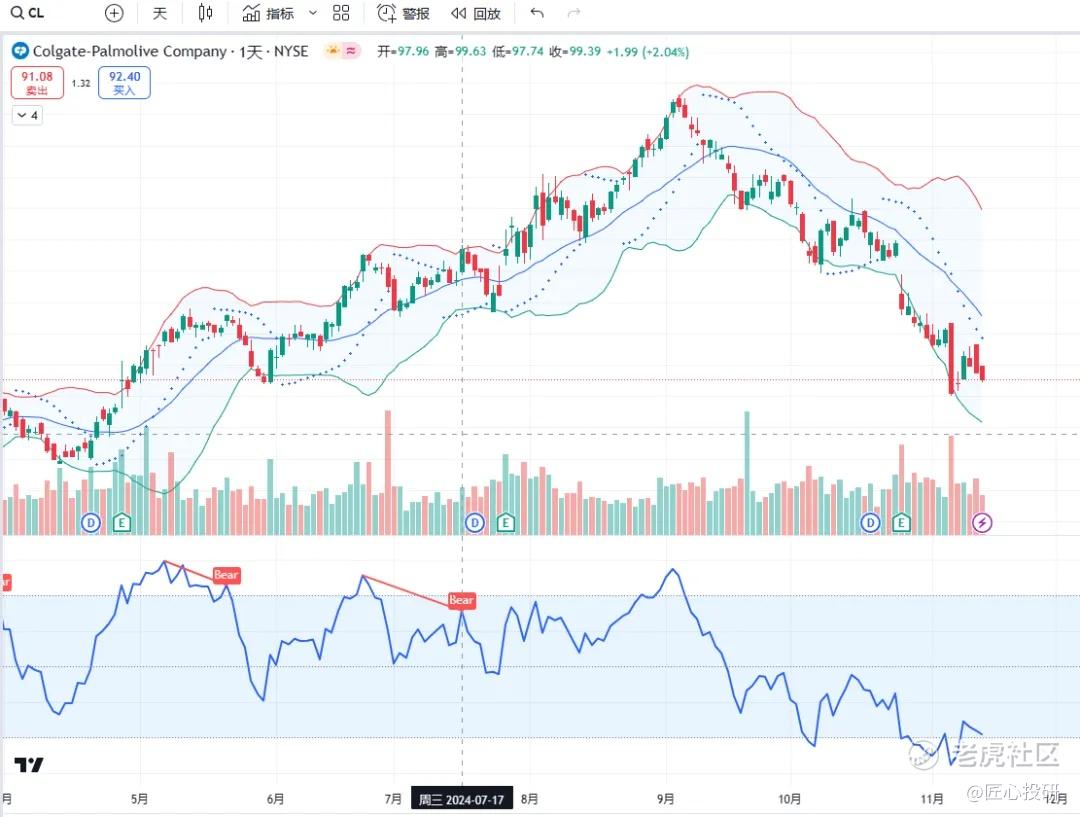Click the undo arrow icon
Viewport: 1080px width, 817px height.
tap(537, 13)
